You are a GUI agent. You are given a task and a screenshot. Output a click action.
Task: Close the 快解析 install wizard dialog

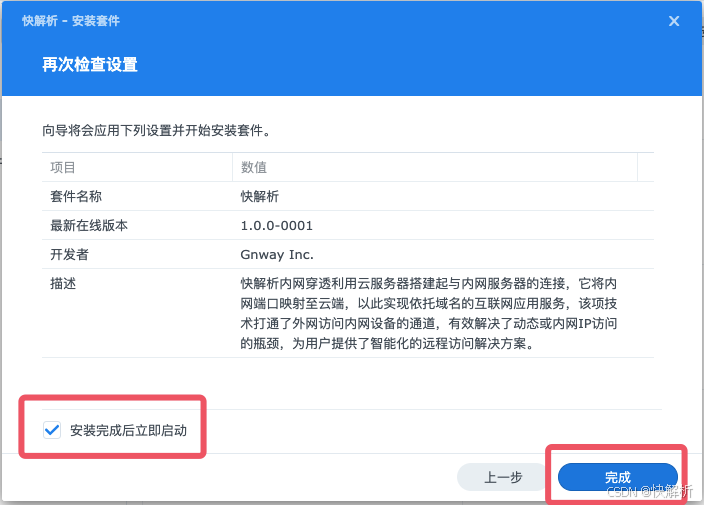pos(673,21)
